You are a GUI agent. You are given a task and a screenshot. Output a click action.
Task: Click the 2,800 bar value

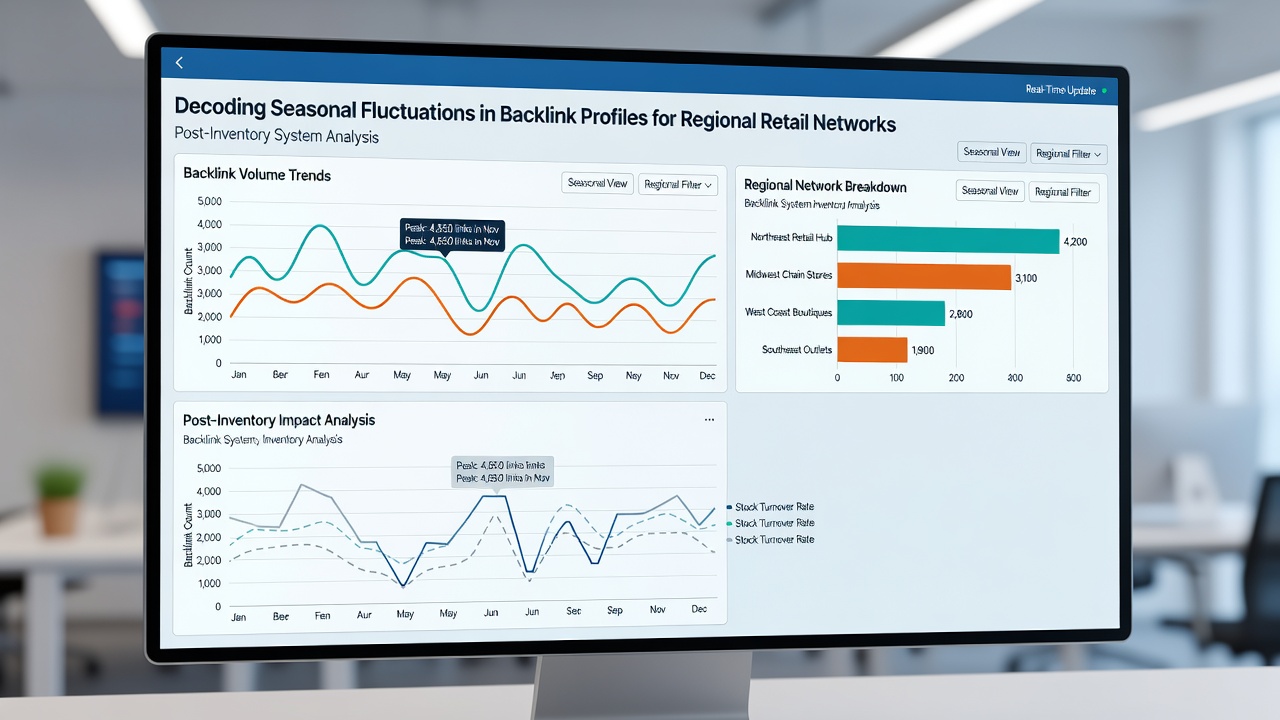pos(960,314)
